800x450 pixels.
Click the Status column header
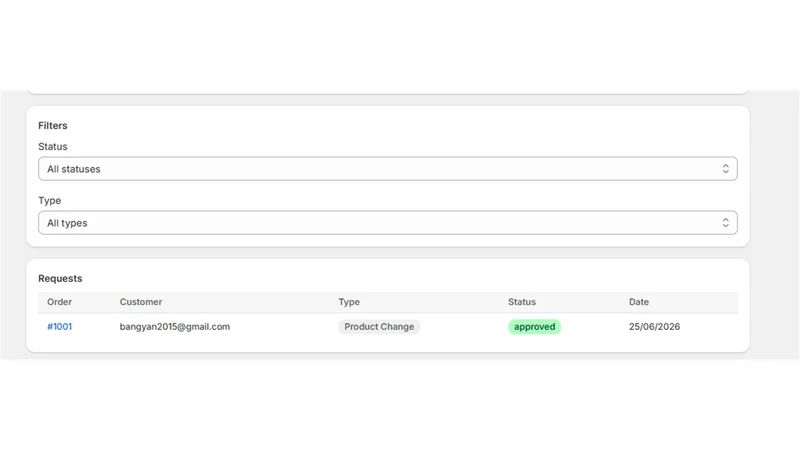click(522, 302)
